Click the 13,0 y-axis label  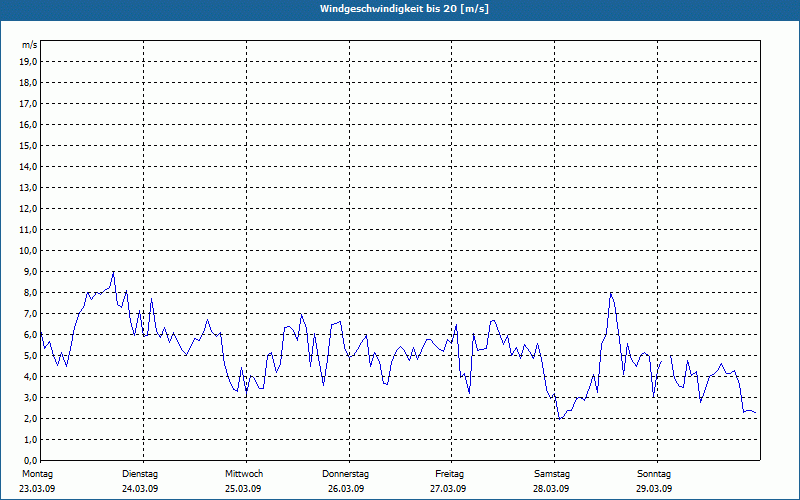[28, 187]
